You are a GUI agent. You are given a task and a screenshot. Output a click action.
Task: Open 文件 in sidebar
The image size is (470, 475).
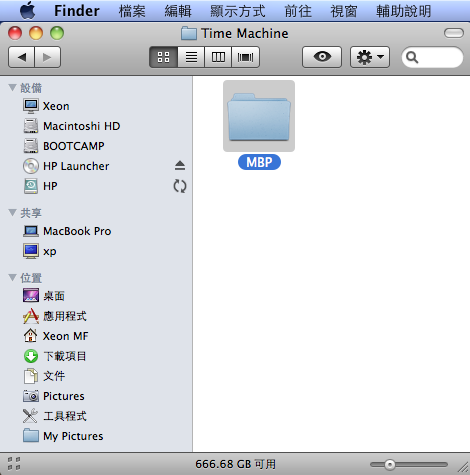coord(96,376)
